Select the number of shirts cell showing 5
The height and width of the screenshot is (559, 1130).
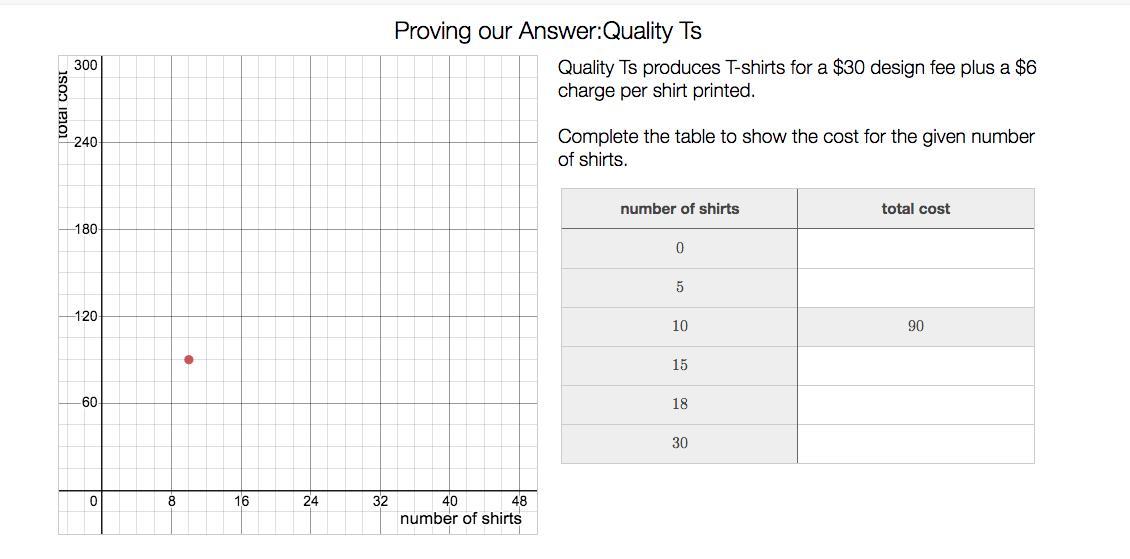[x=680, y=288]
